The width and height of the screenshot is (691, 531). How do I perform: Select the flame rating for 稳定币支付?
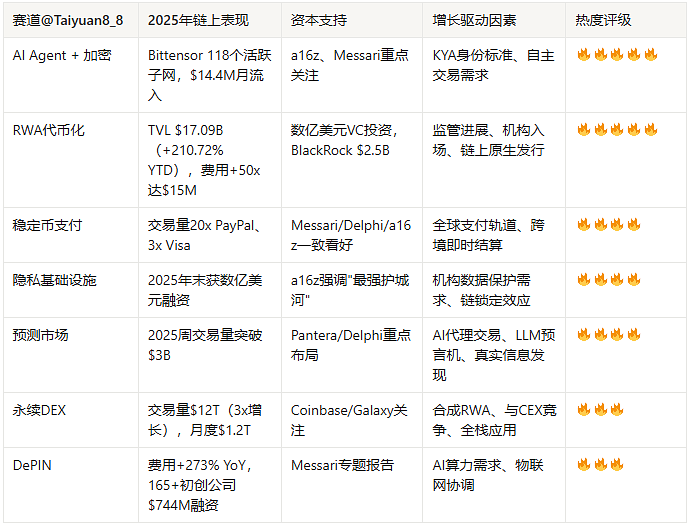[609, 225]
